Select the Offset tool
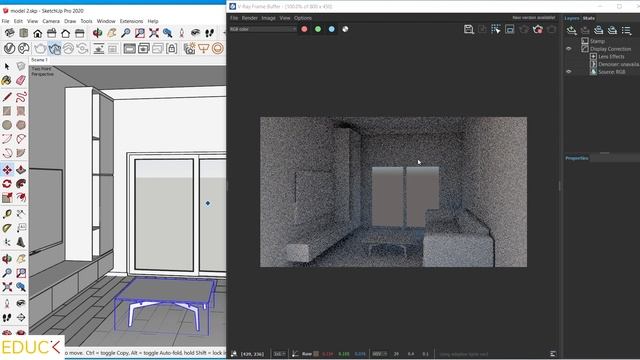 pyautogui.click(x=21, y=198)
